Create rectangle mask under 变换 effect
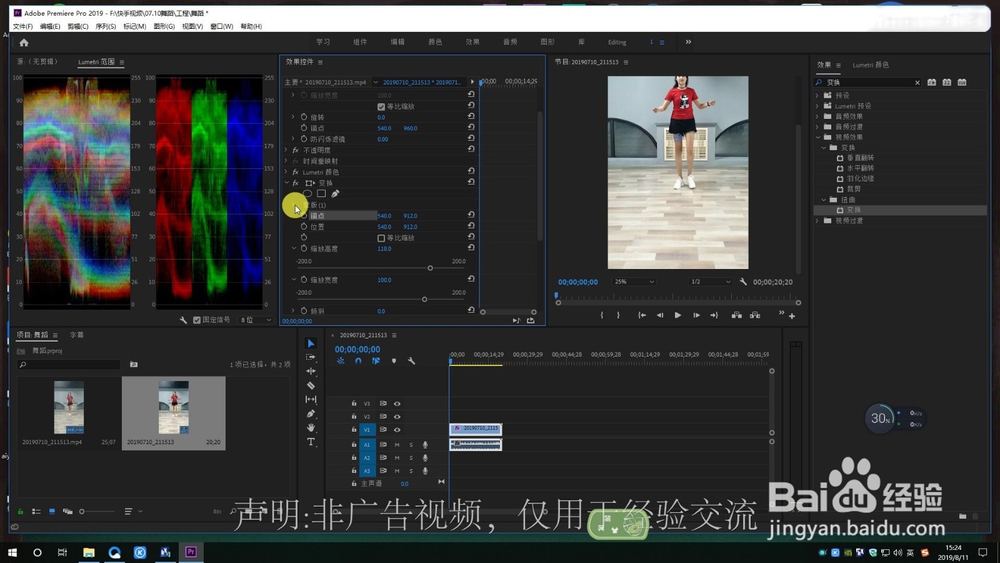1000x563 pixels. 321,194
